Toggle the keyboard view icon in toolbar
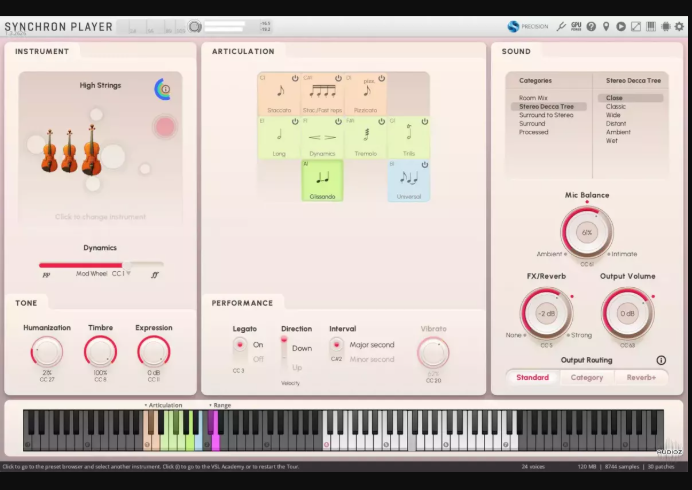Image resolution: width=692 pixels, height=490 pixels. 651,26
